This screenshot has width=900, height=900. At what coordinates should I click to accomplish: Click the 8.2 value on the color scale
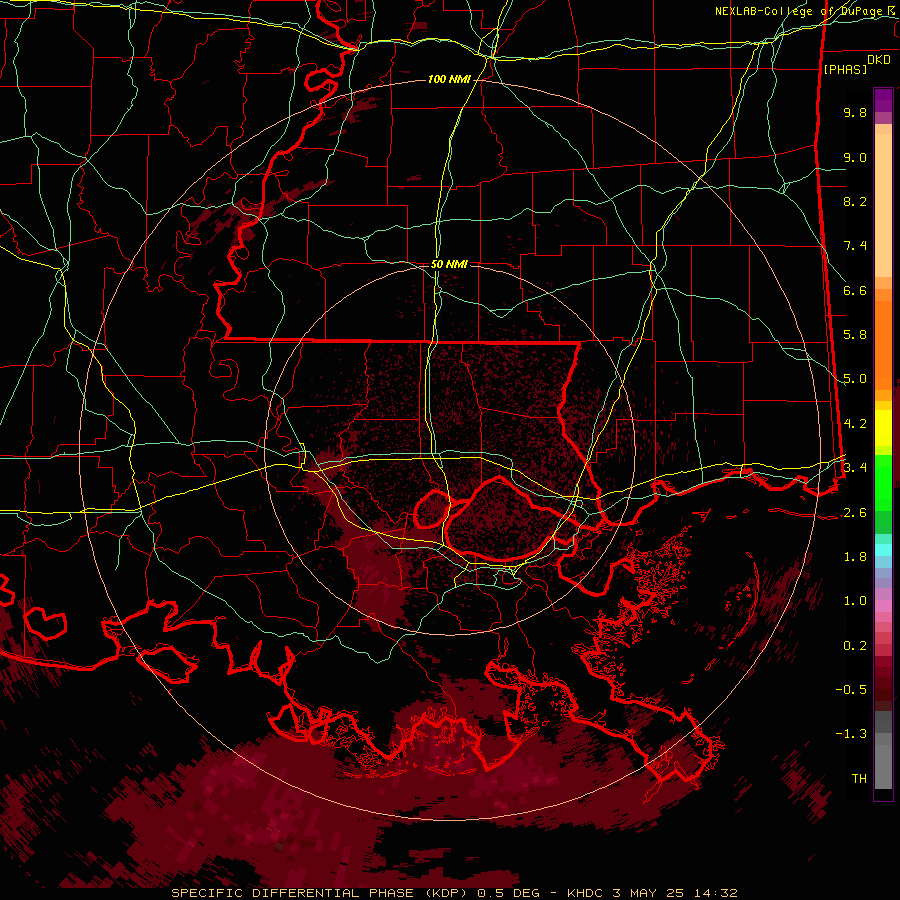[x=855, y=201]
